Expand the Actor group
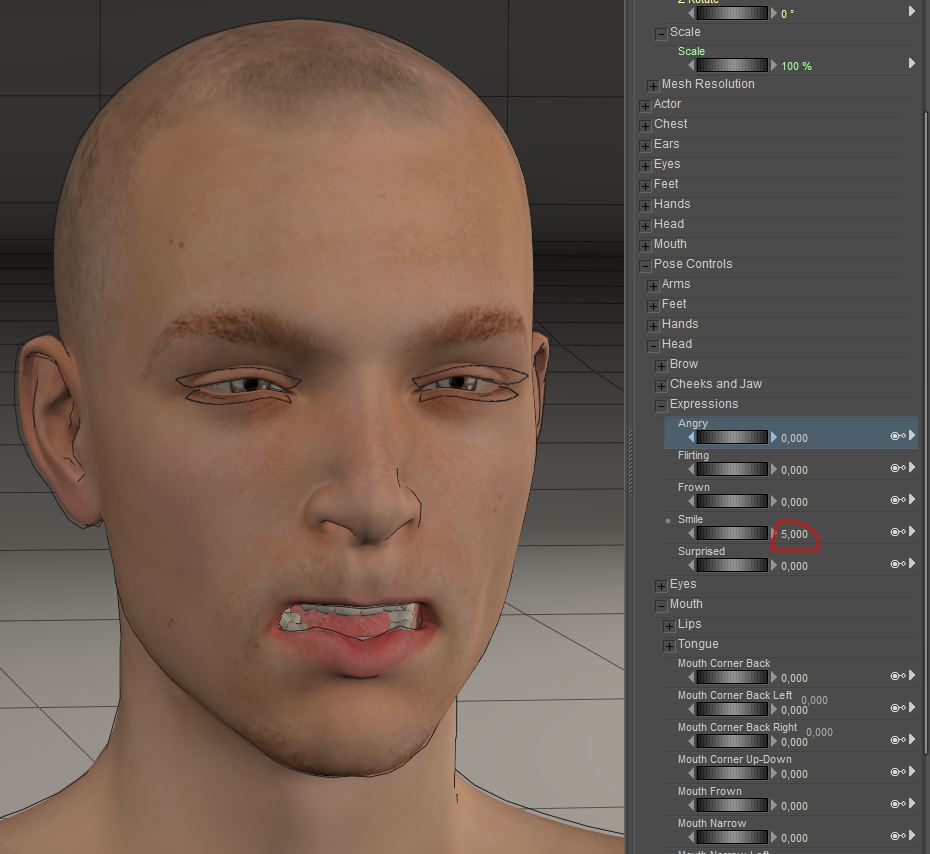The width and height of the screenshot is (930, 854). click(x=645, y=106)
